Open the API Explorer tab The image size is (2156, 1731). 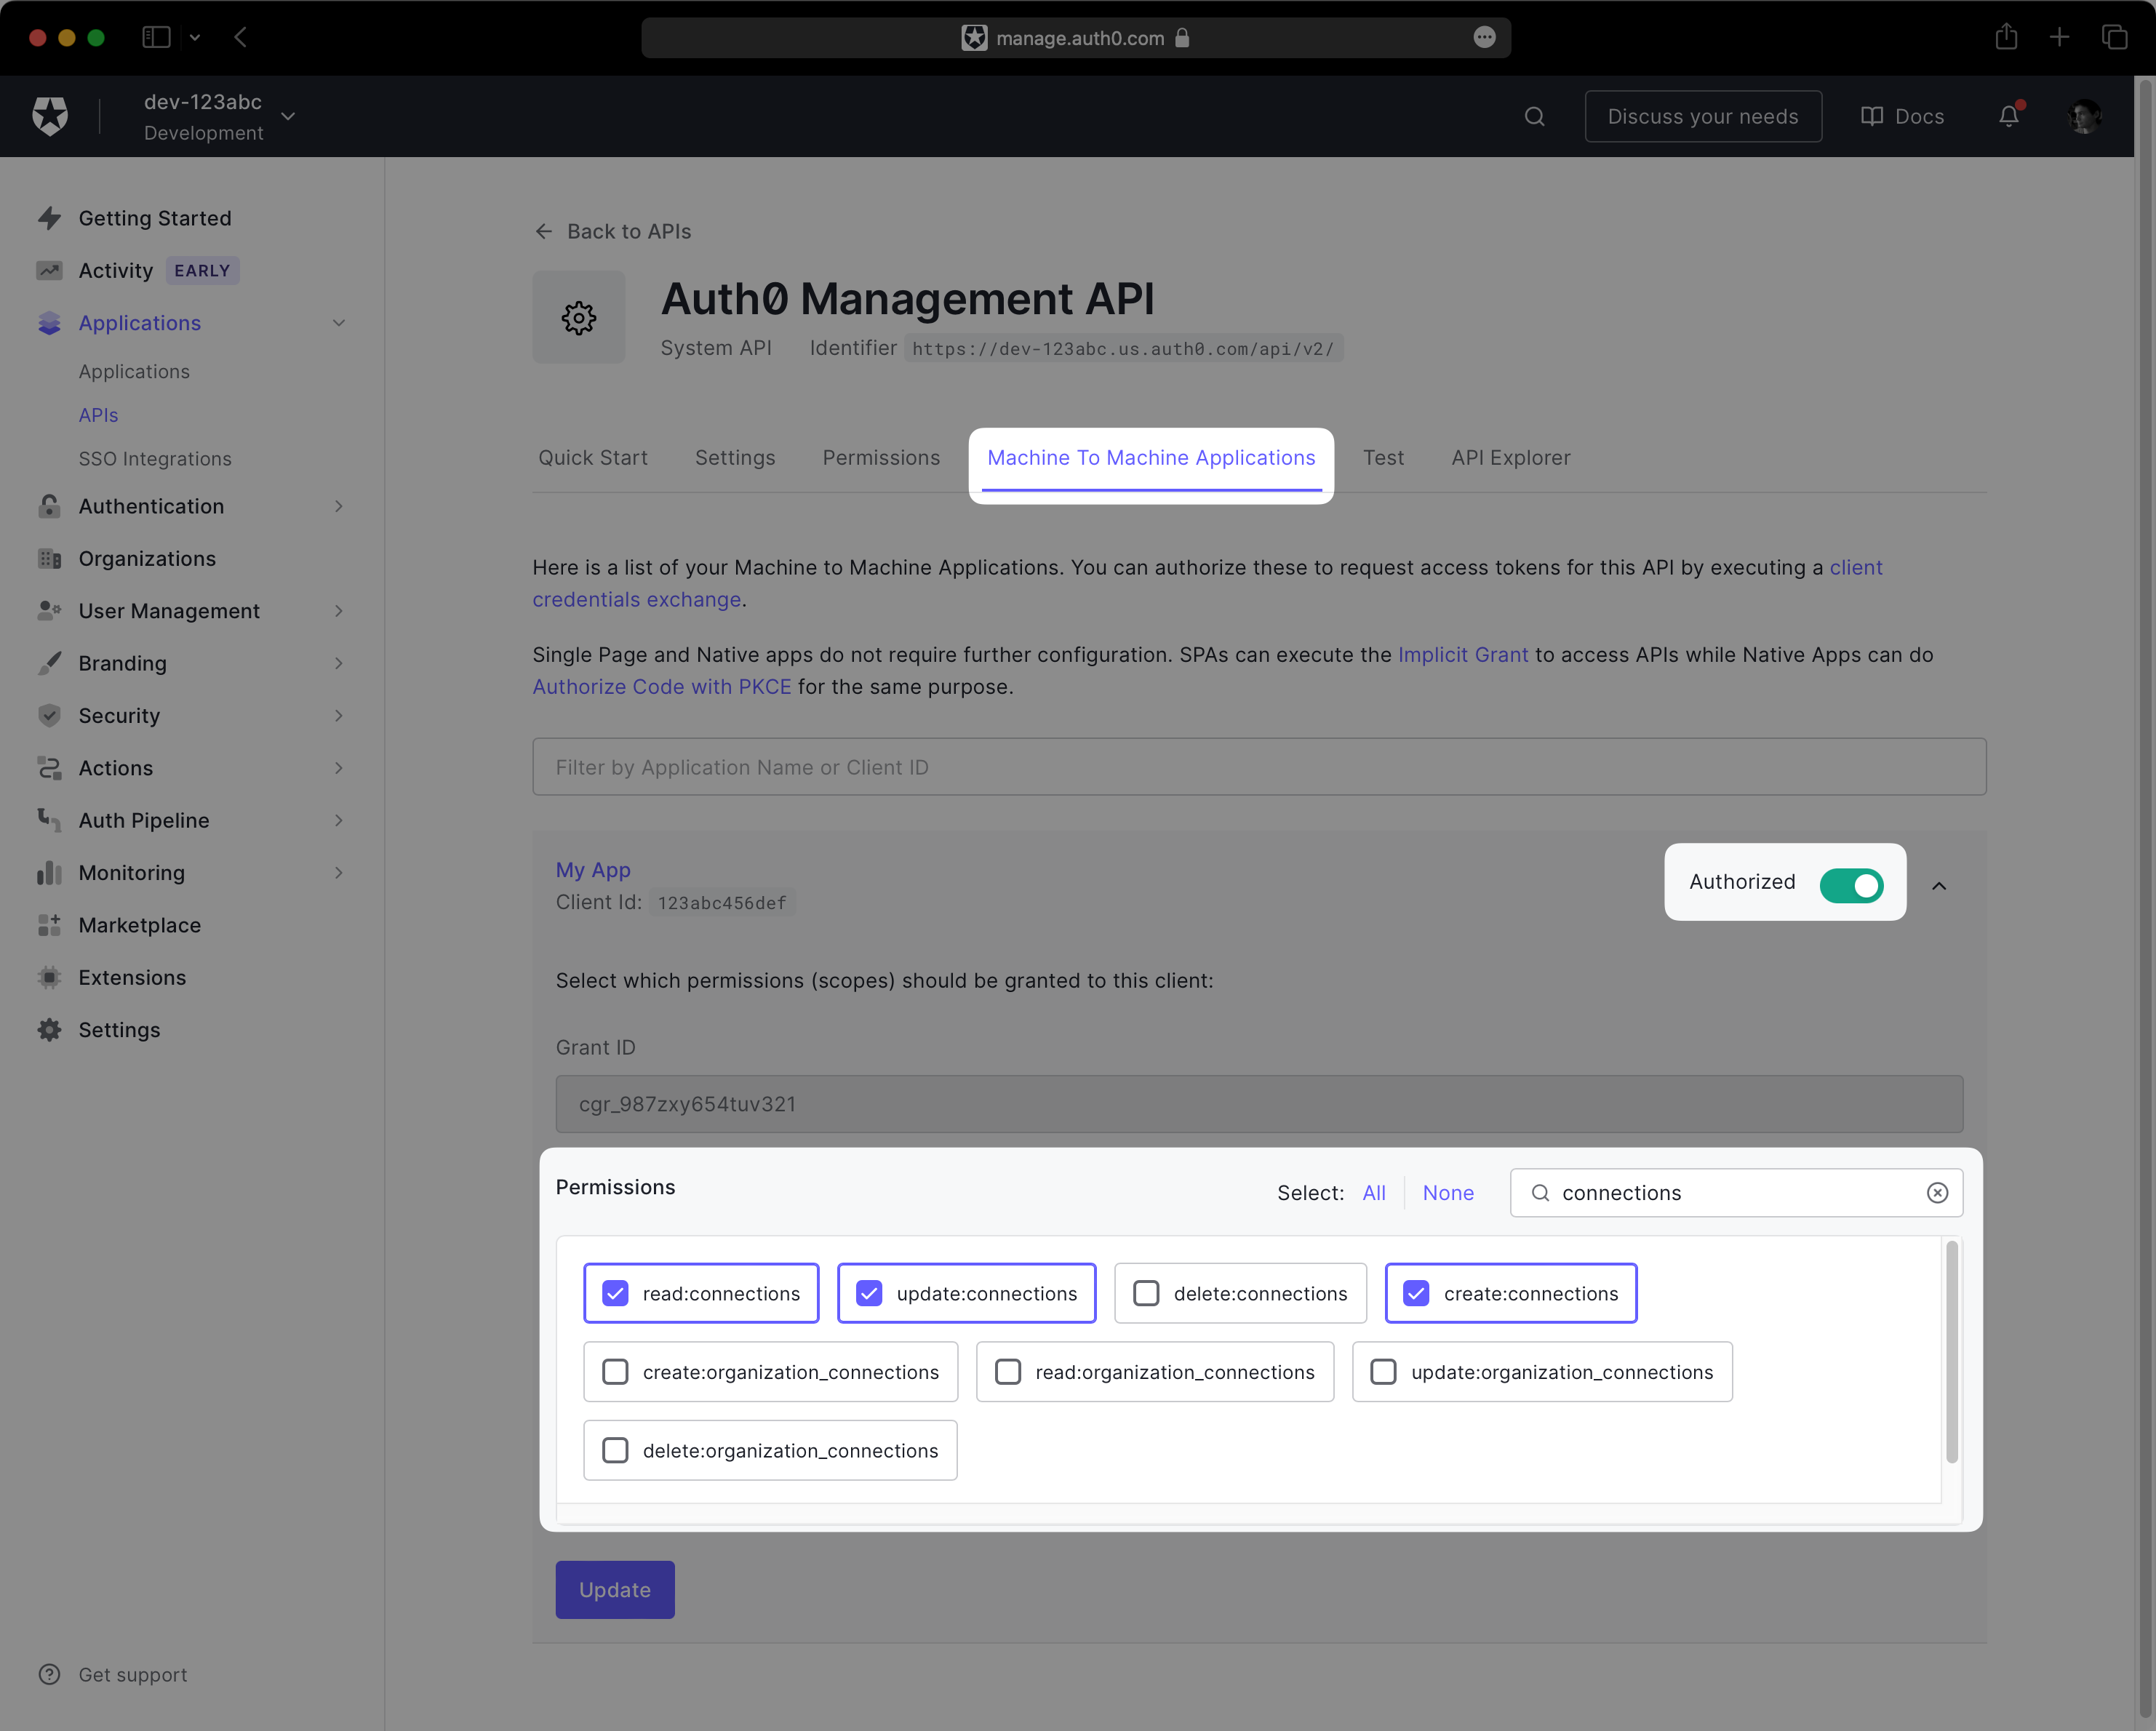coord(1510,457)
